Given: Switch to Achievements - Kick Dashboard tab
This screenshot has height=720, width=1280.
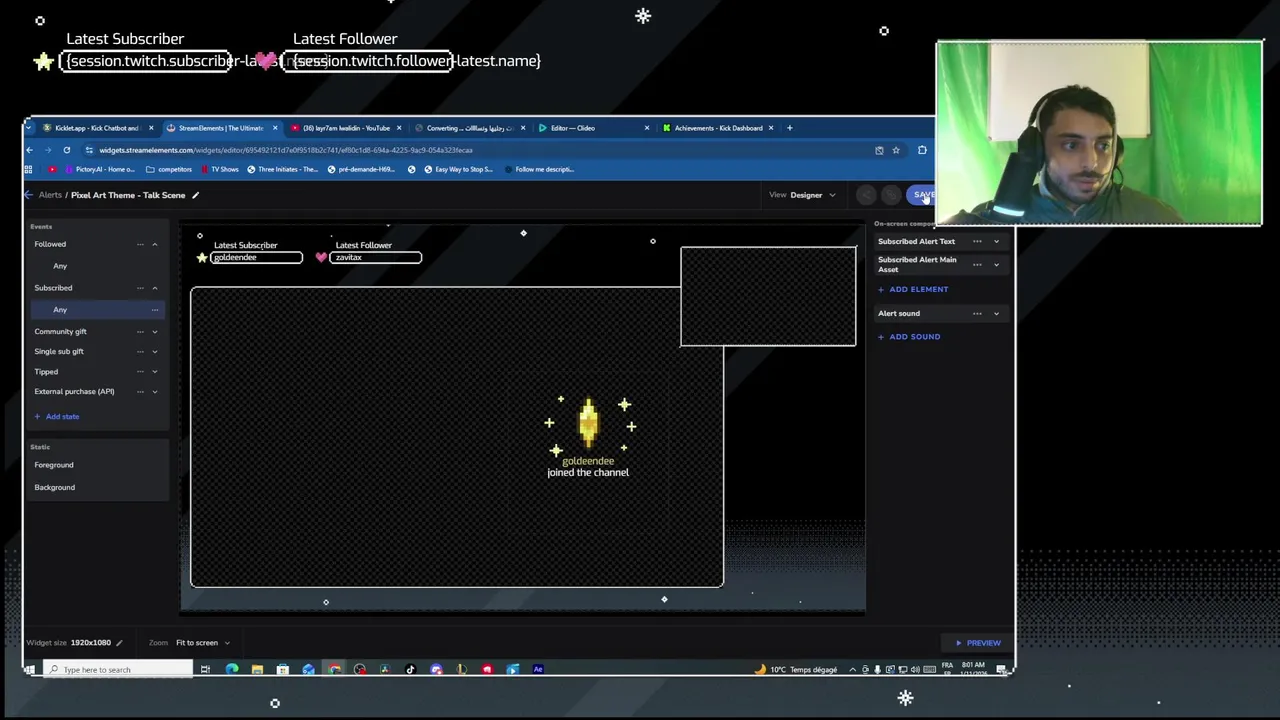Looking at the screenshot, I should (x=717, y=128).
